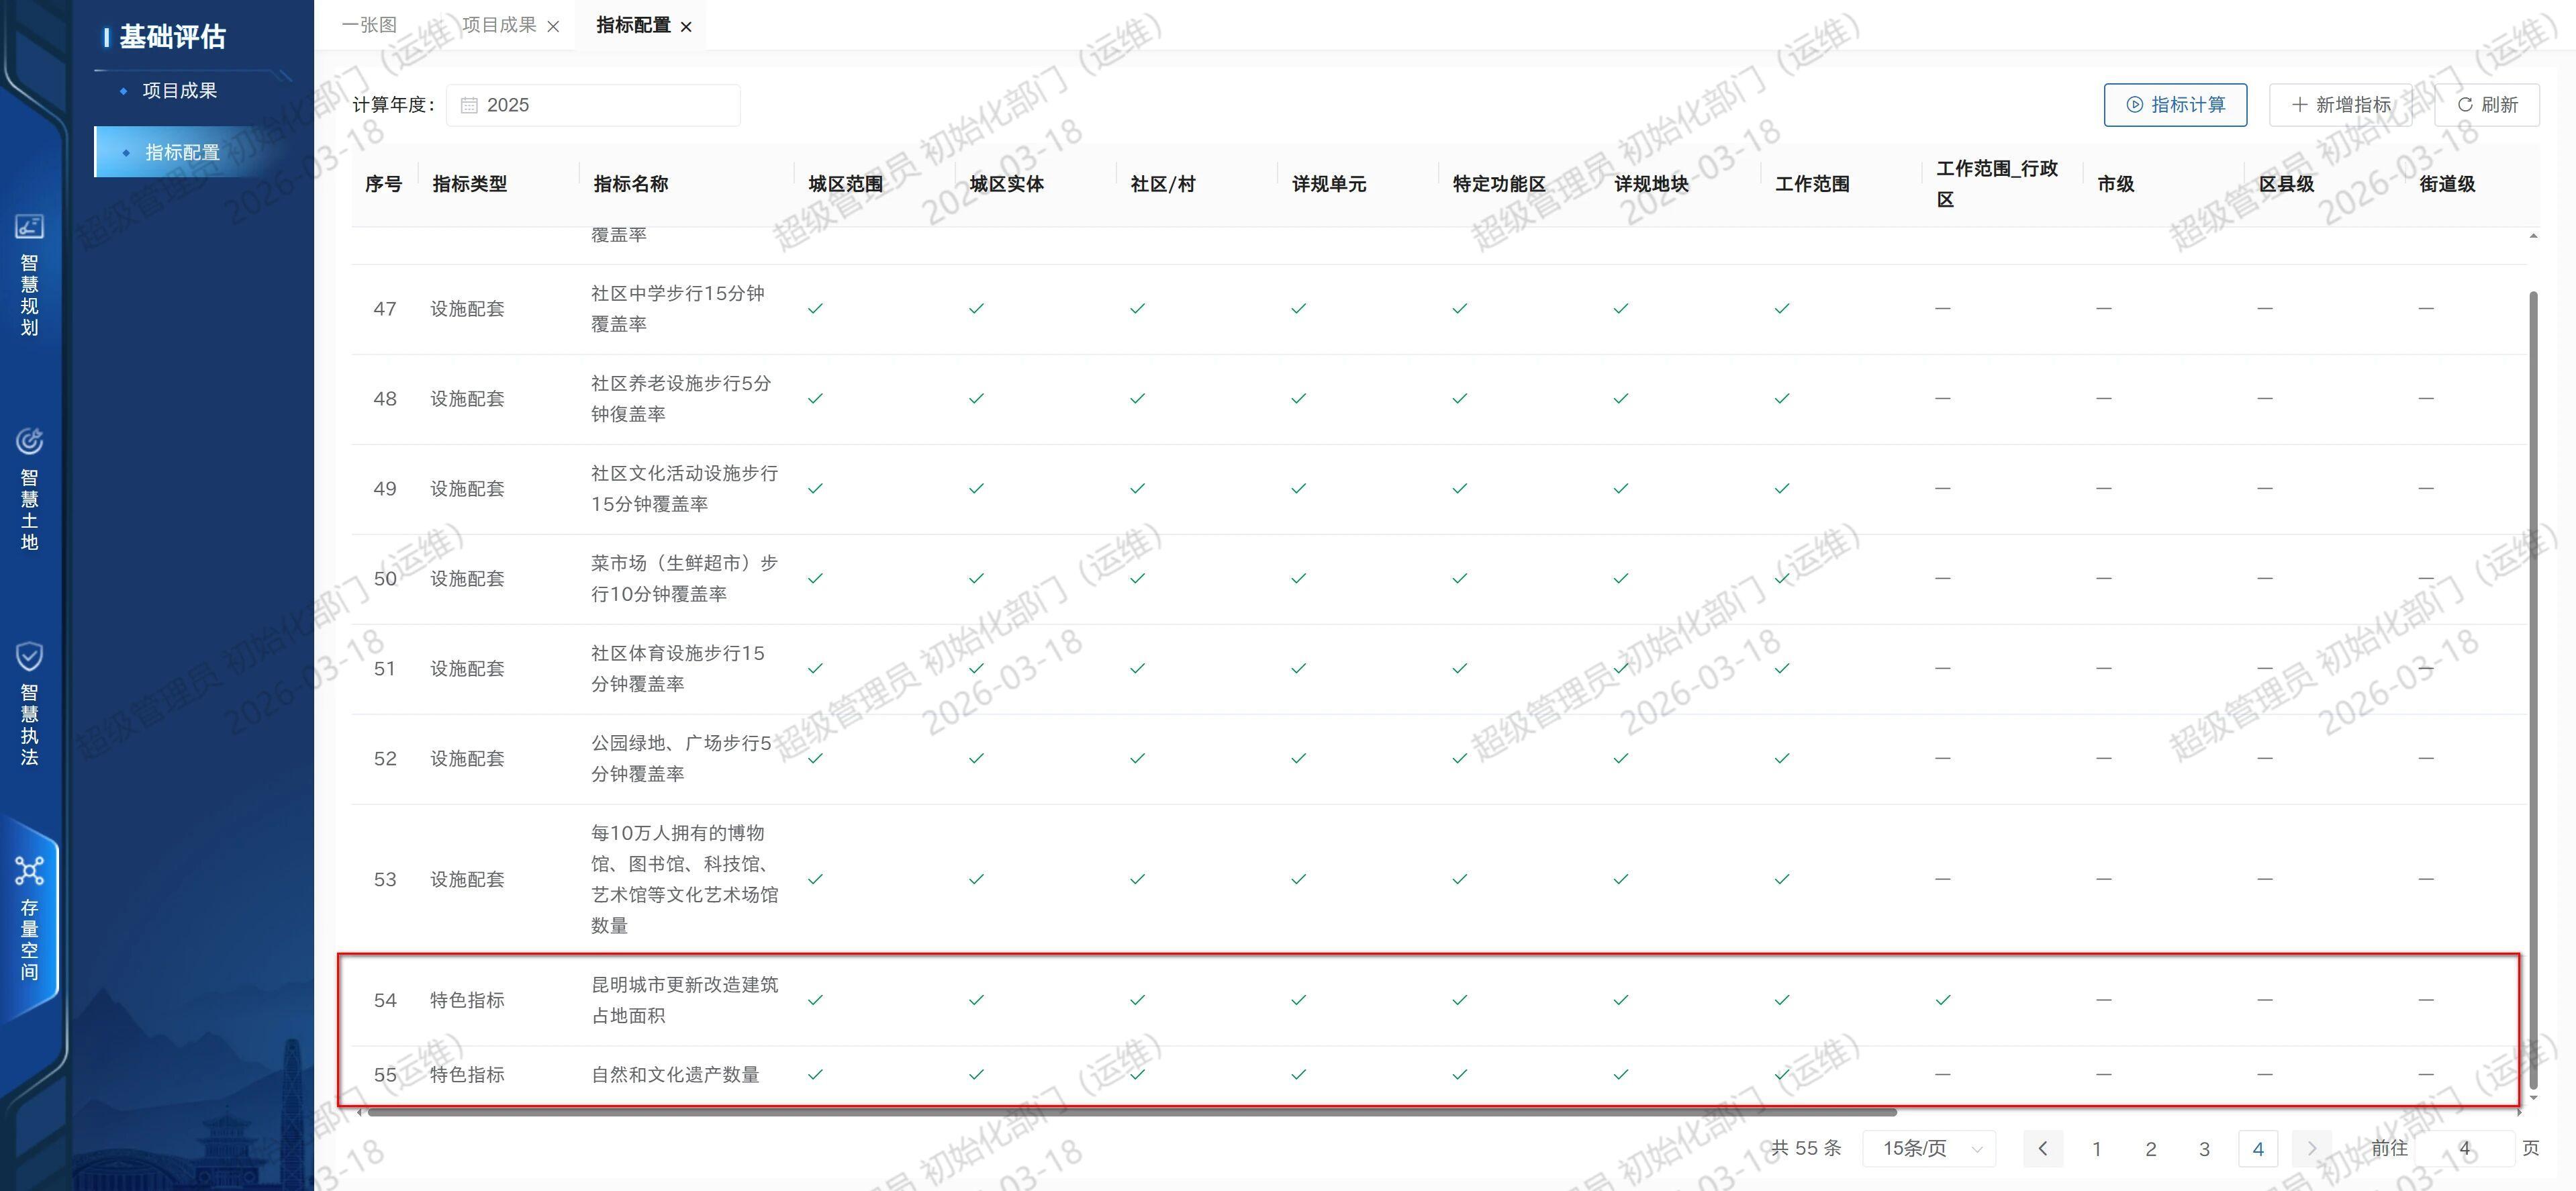Switch to the 一张图 tab
The width and height of the screenshot is (2576, 1191).
pyautogui.click(x=369, y=25)
